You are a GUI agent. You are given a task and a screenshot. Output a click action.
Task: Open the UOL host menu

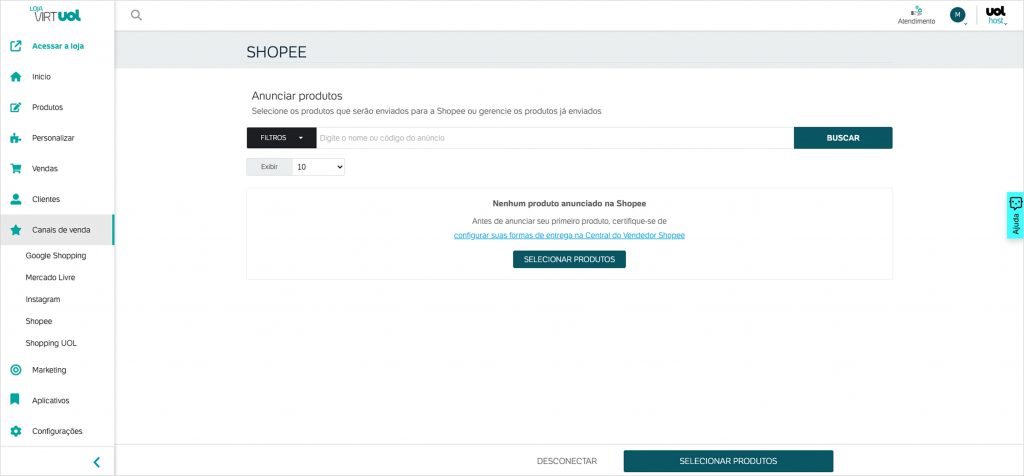pyautogui.click(x=996, y=16)
